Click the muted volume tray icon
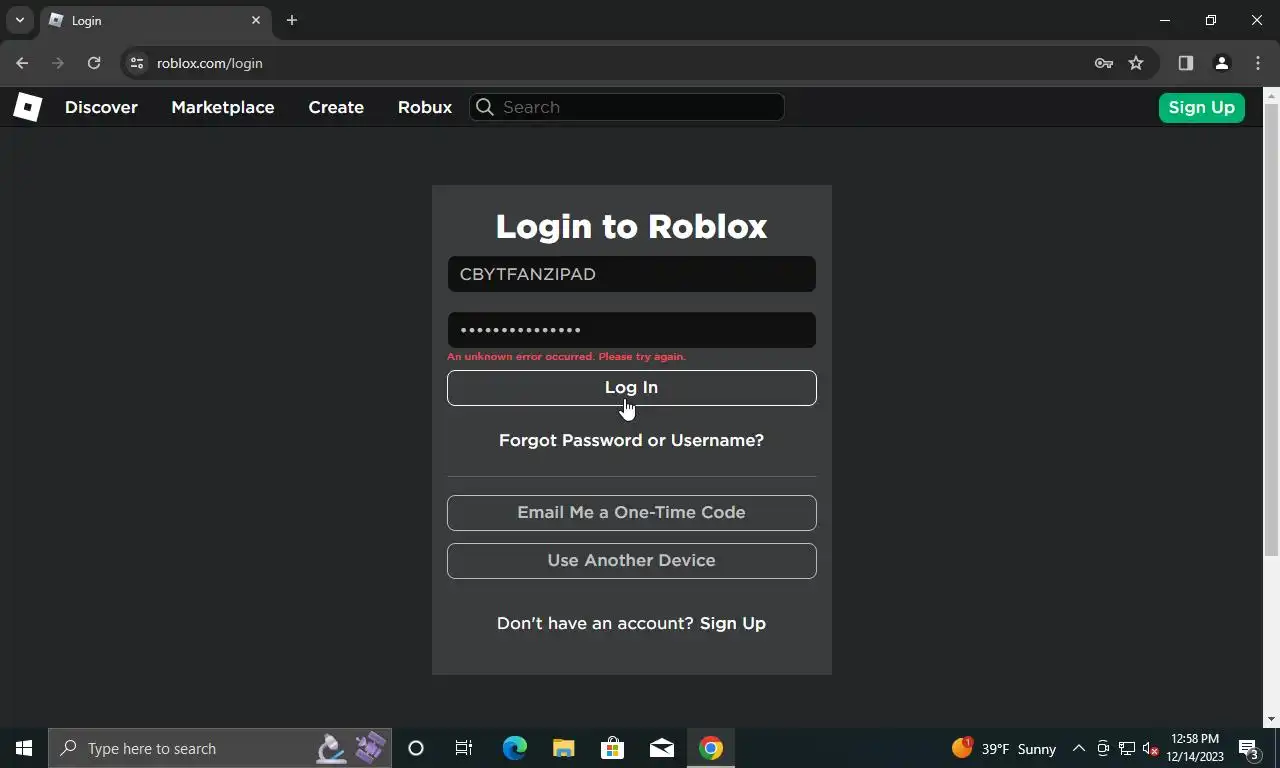This screenshot has height=768, width=1280. tap(1151, 748)
